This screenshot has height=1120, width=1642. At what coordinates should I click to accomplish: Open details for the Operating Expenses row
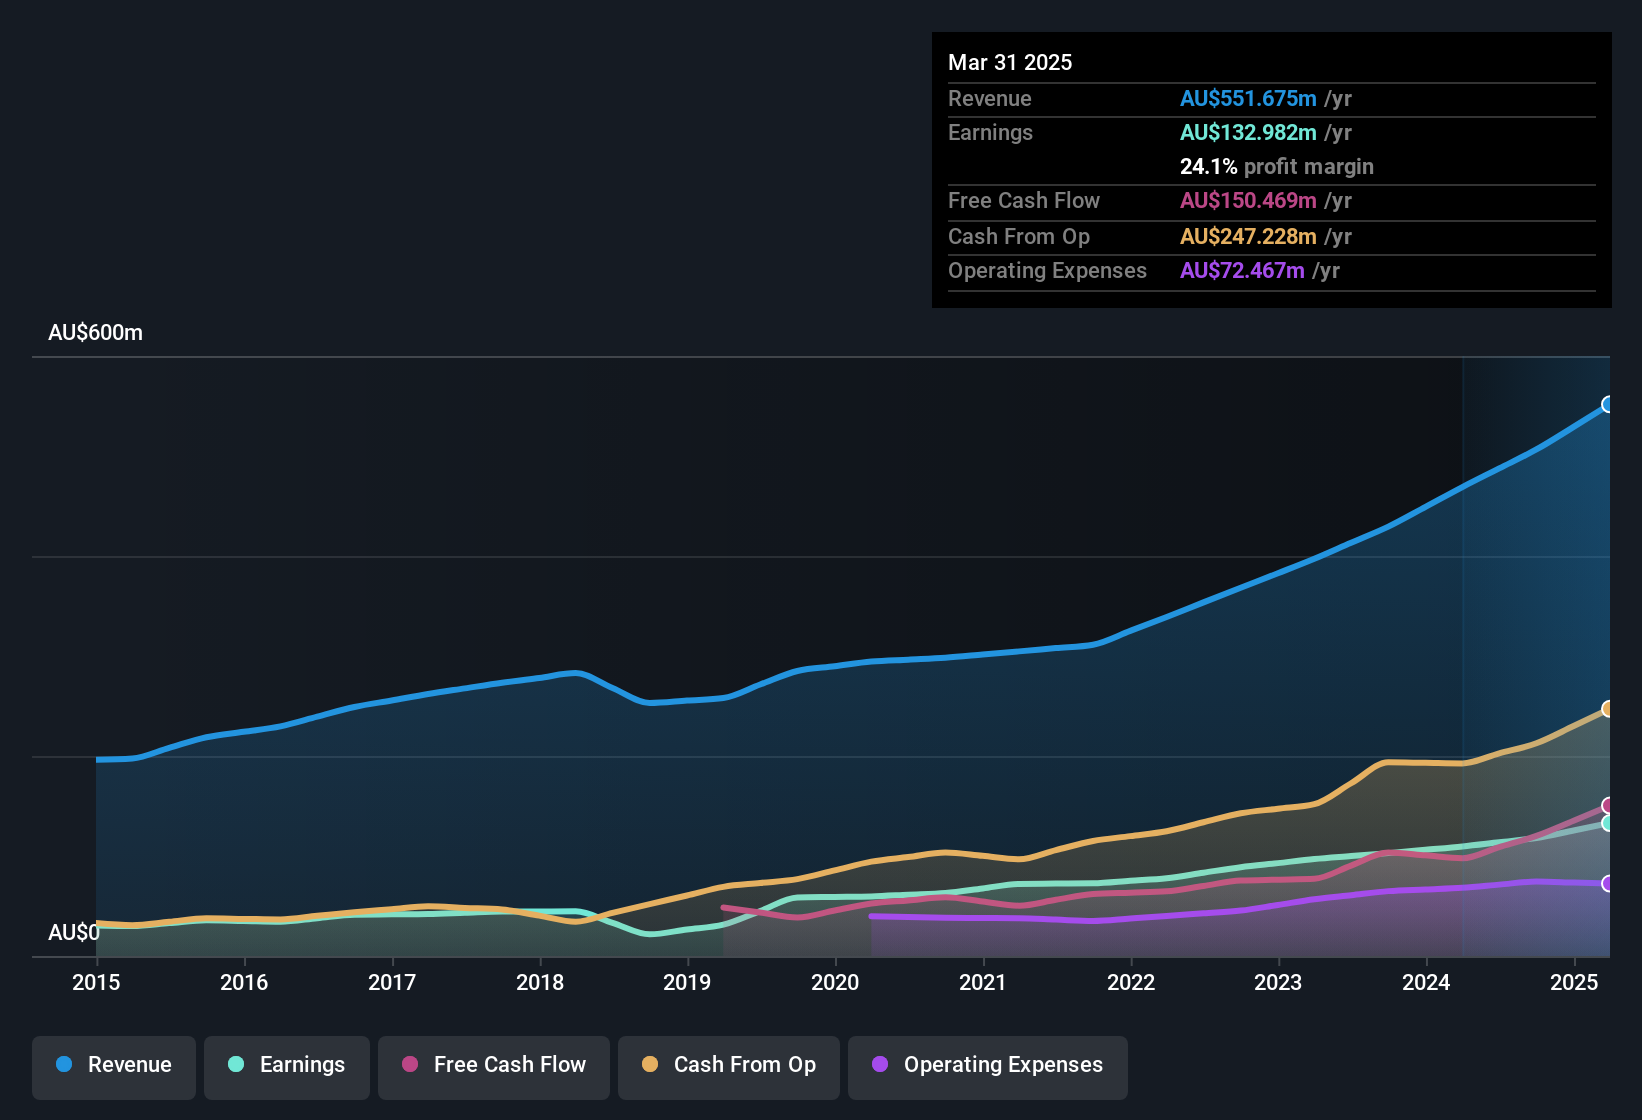click(x=1047, y=270)
